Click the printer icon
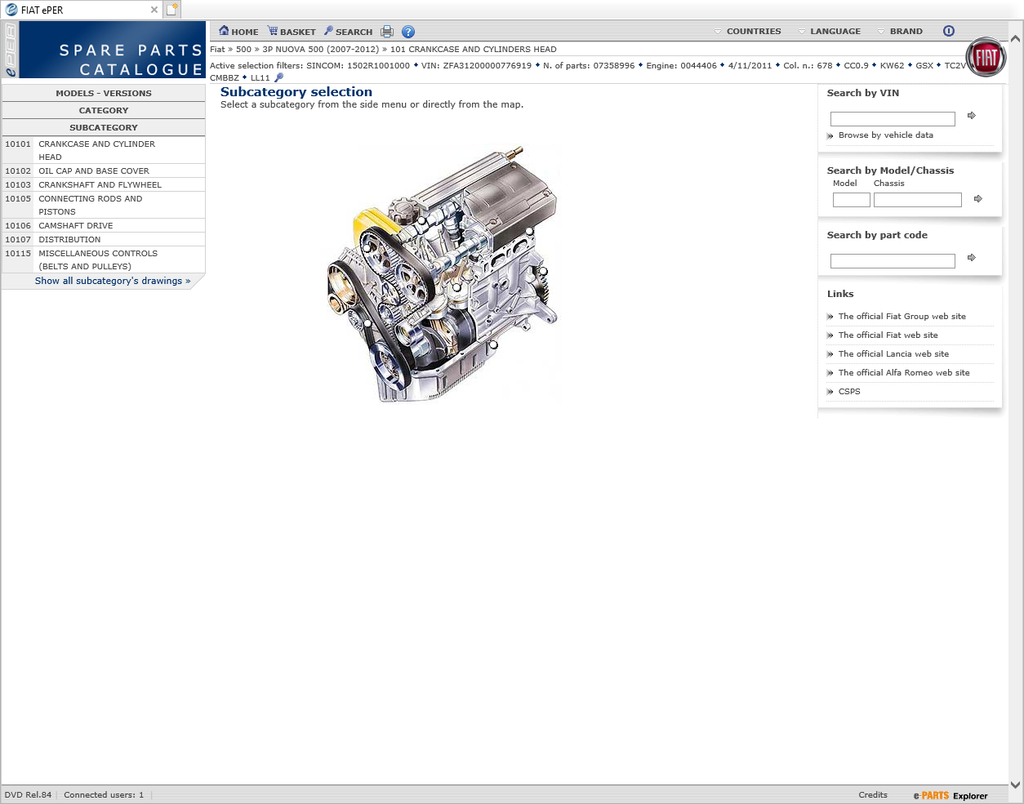 point(387,31)
